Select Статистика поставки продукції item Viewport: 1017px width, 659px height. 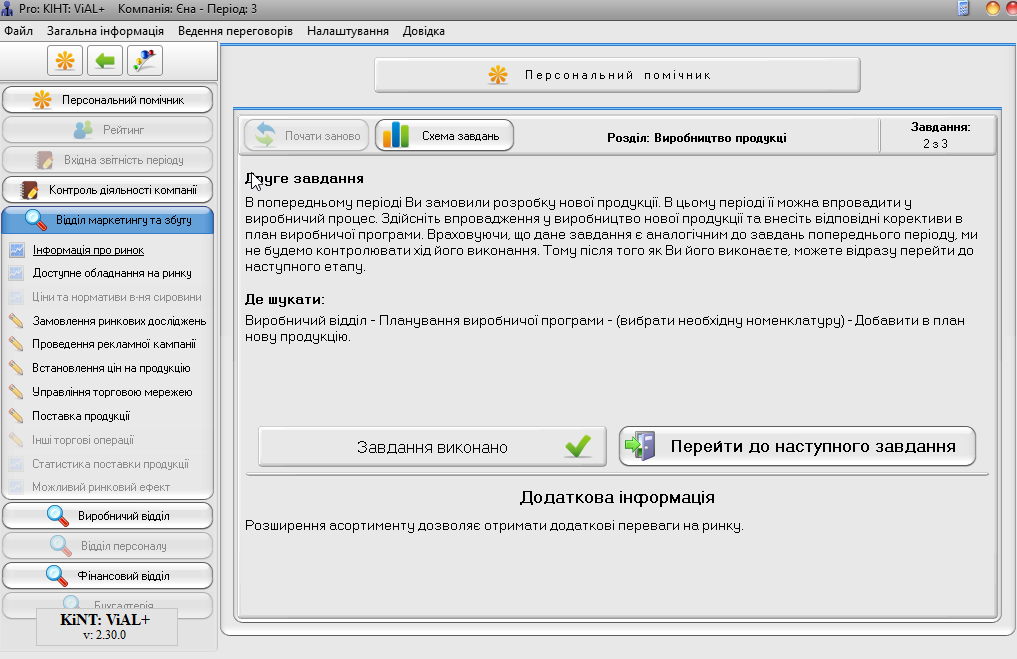(110, 464)
